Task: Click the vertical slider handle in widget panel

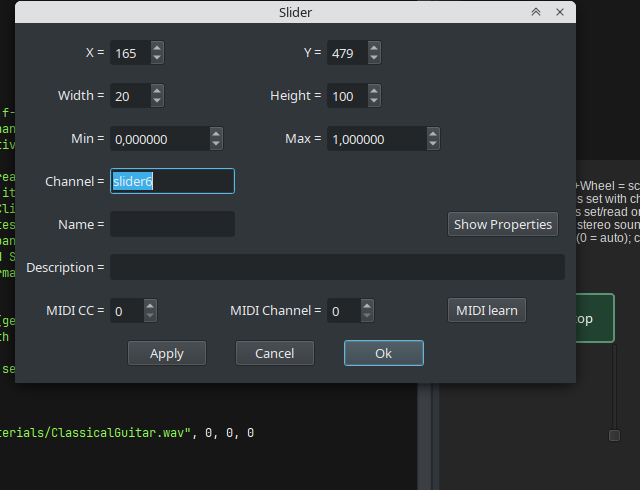Action: point(614,435)
